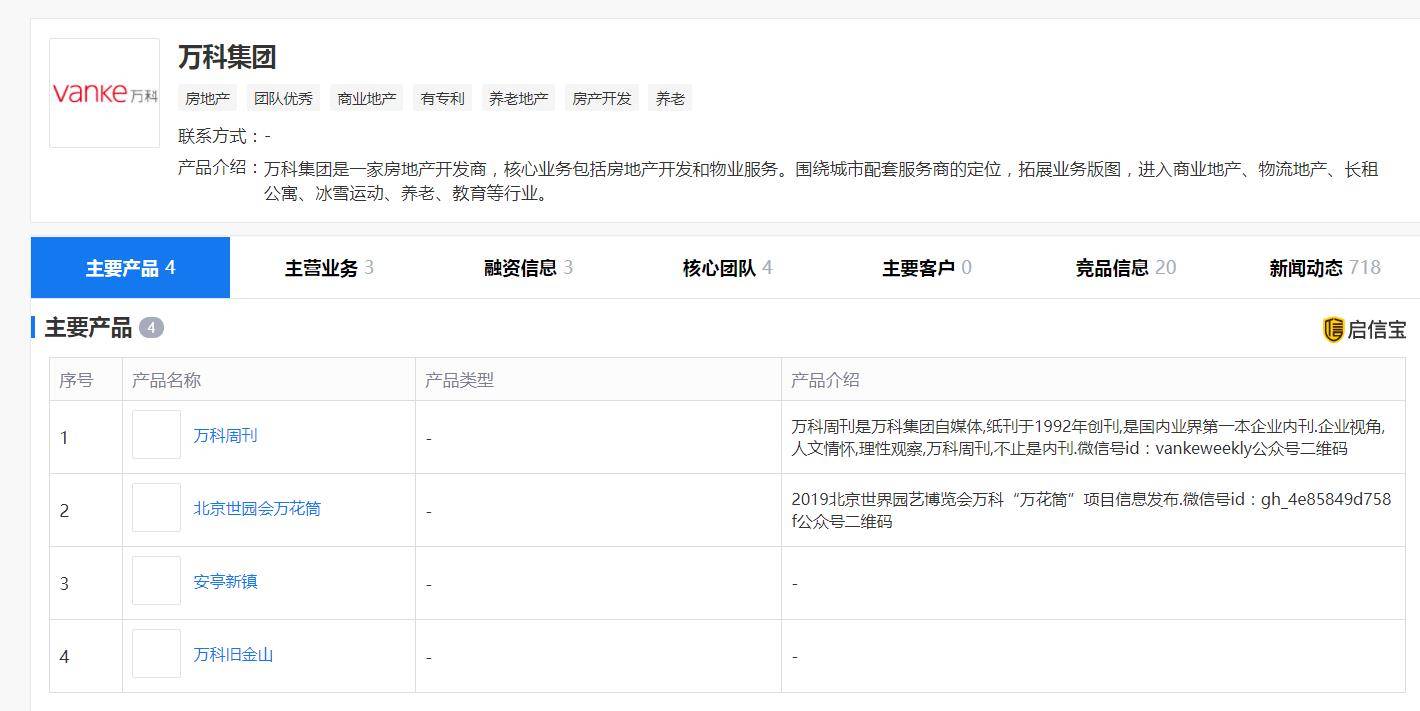Switch to the 主营业务 tab
The height and width of the screenshot is (711, 1420).
[329, 268]
